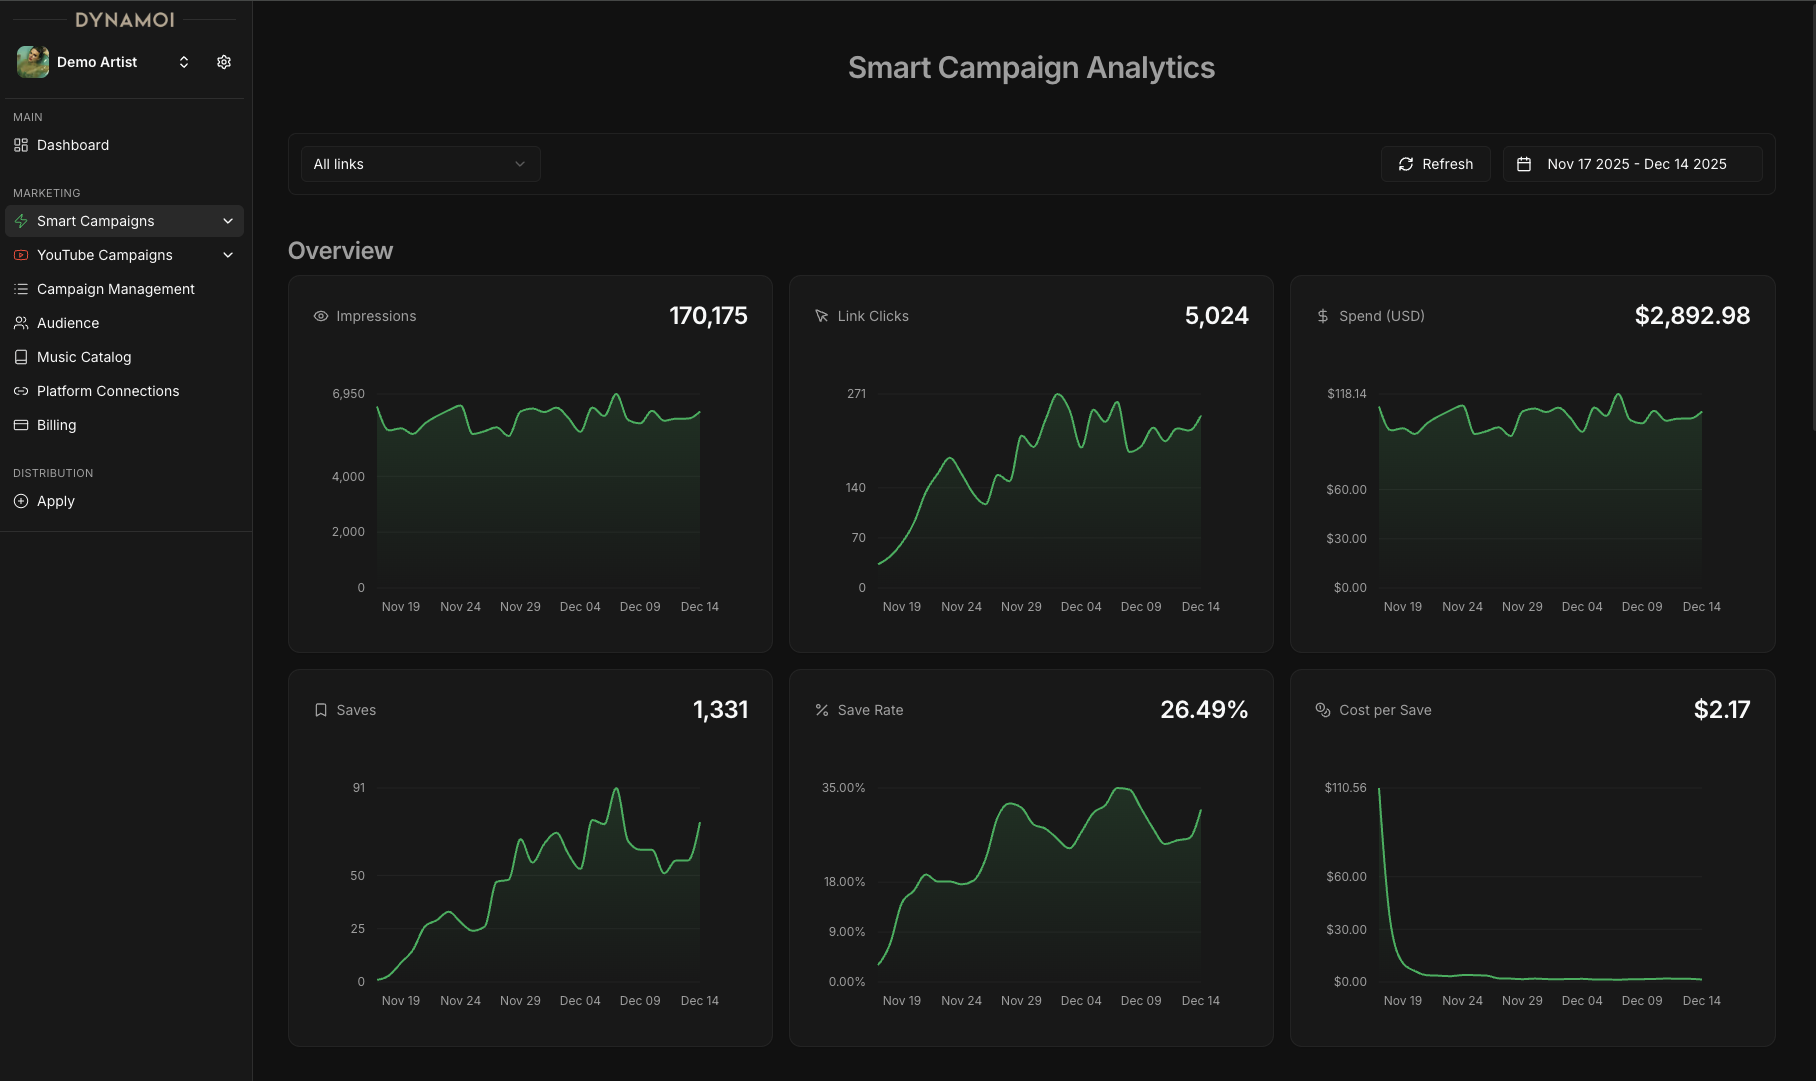This screenshot has height=1081, width=1816.
Task: Open the Smart Campaigns lightning icon
Action: click(x=20, y=221)
